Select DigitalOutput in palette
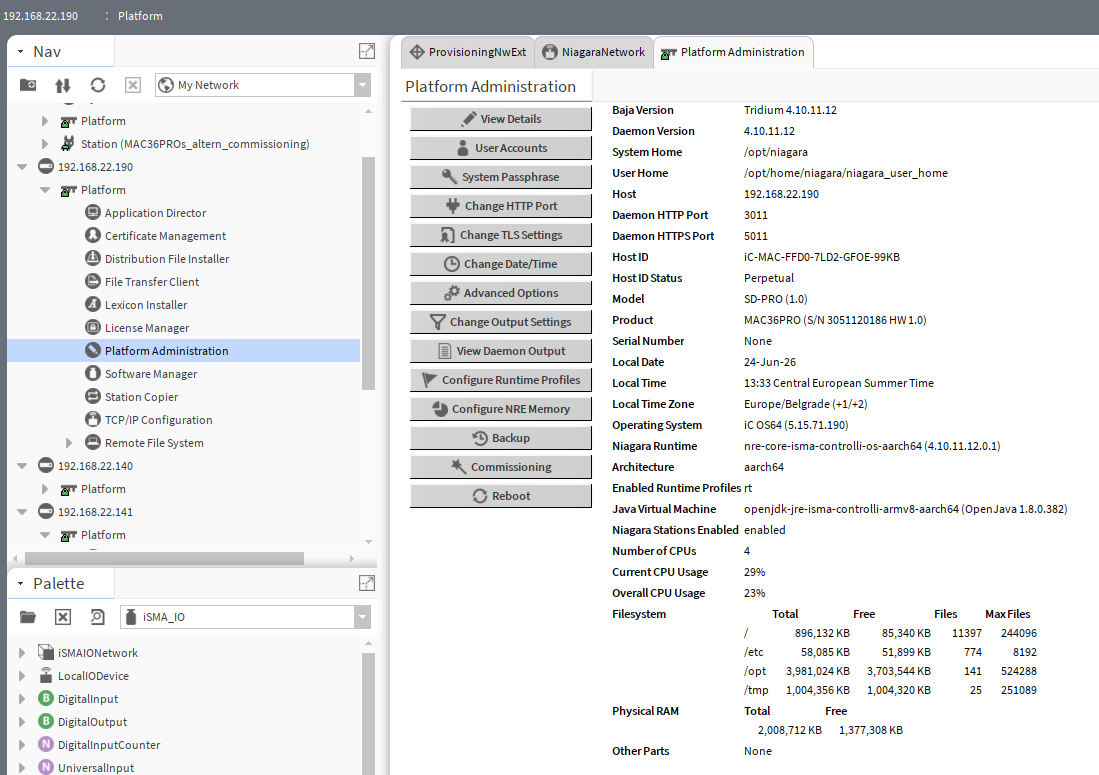Viewport: 1099px width, 775px height. (x=83, y=722)
